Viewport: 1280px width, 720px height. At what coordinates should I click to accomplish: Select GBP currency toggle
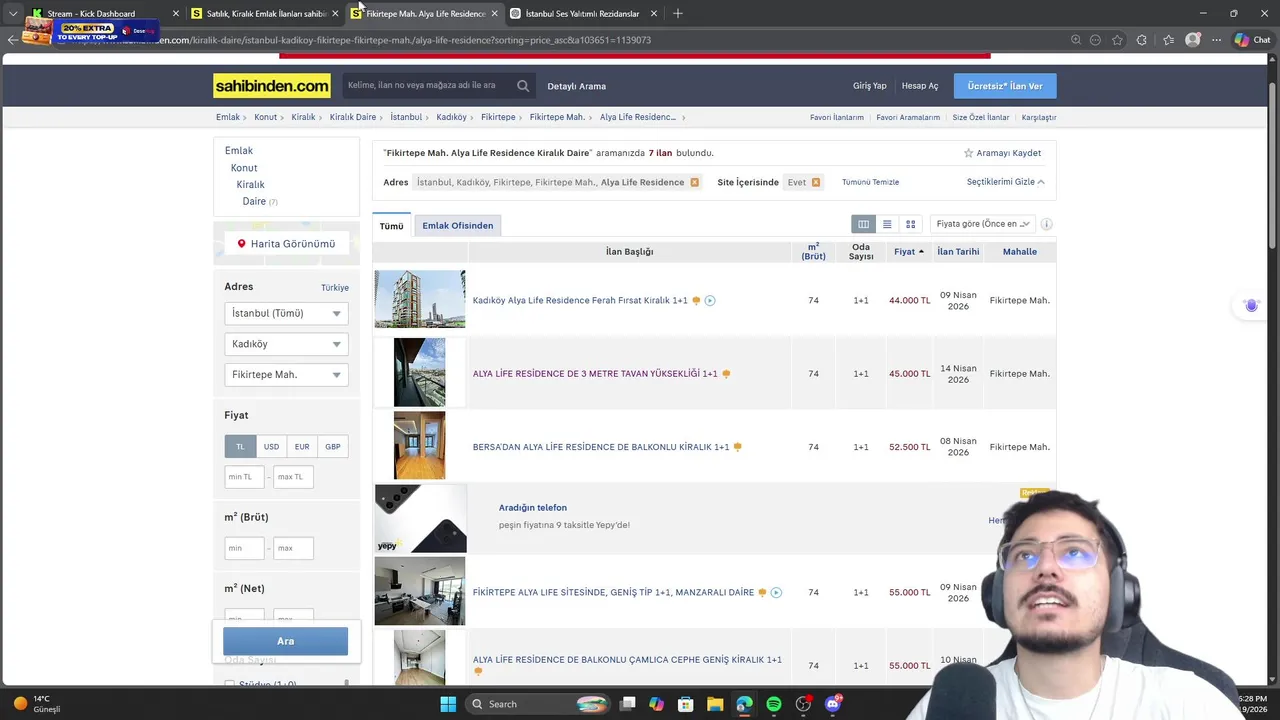pos(333,447)
